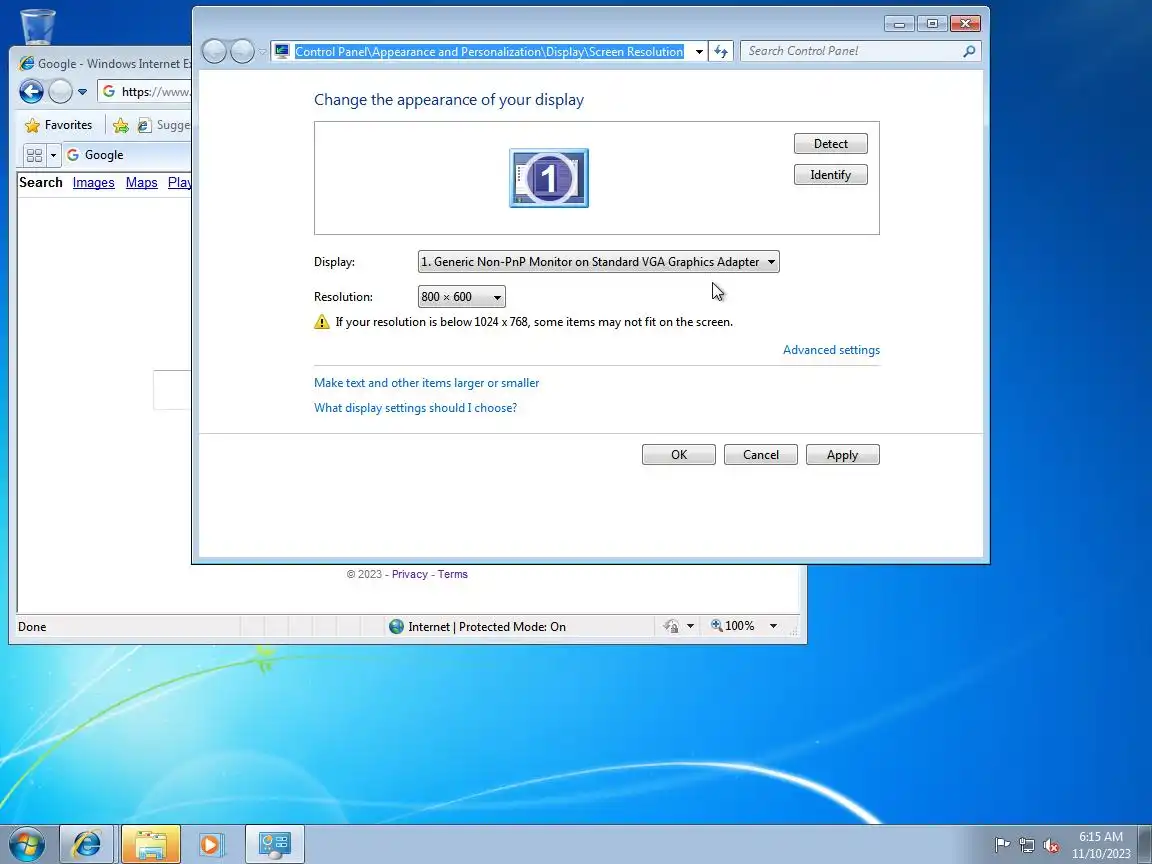Open Windows Explorer from the taskbar

pos(150,844)
